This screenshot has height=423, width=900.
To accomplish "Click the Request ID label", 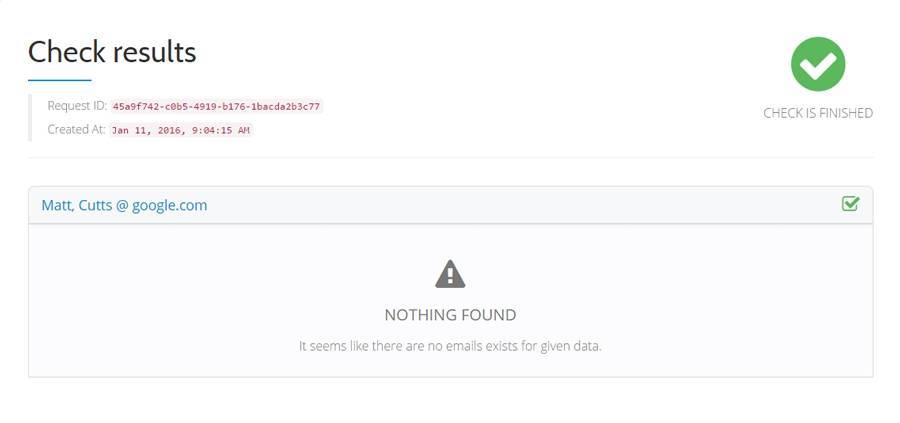I will pos(77,106).
